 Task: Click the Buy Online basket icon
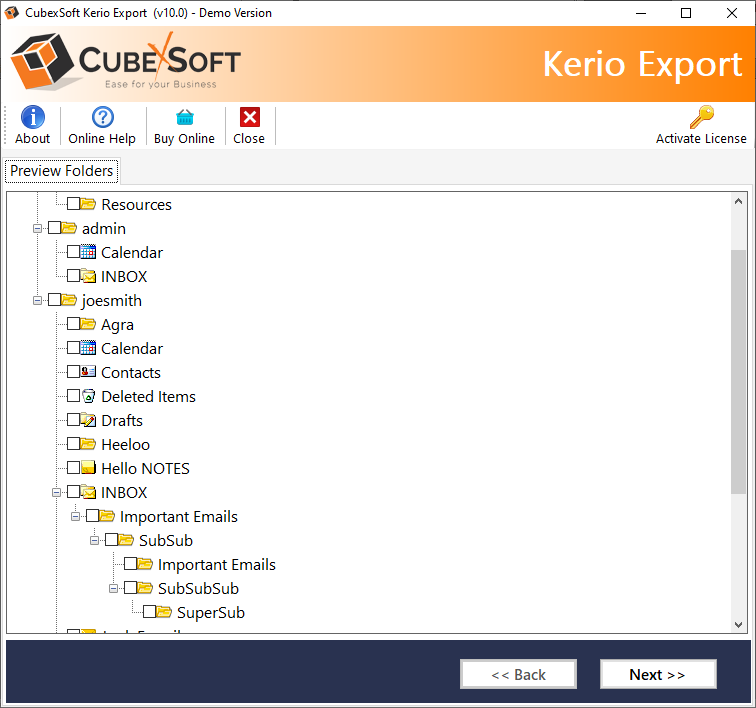[x=185, y=117]
